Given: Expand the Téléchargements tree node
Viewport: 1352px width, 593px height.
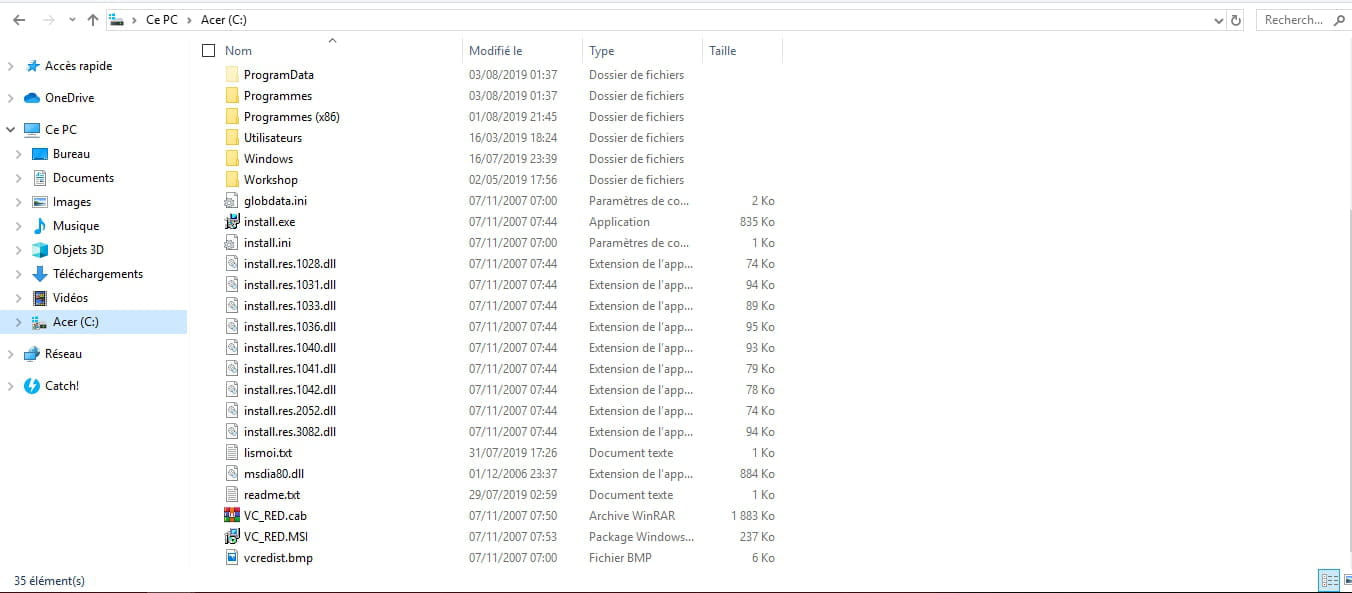Looking at the screenshot, I should (19, 274).
